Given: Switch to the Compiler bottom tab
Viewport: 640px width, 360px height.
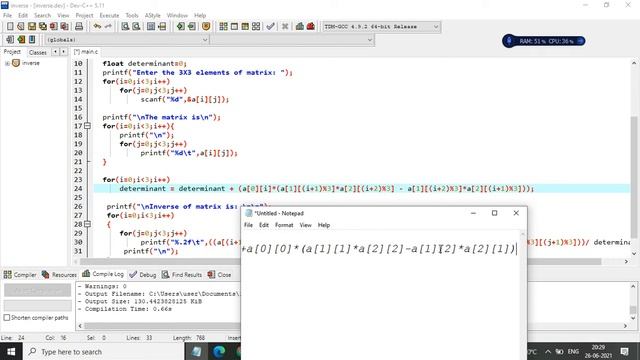Looking at the screenshot, I should 20,275.
